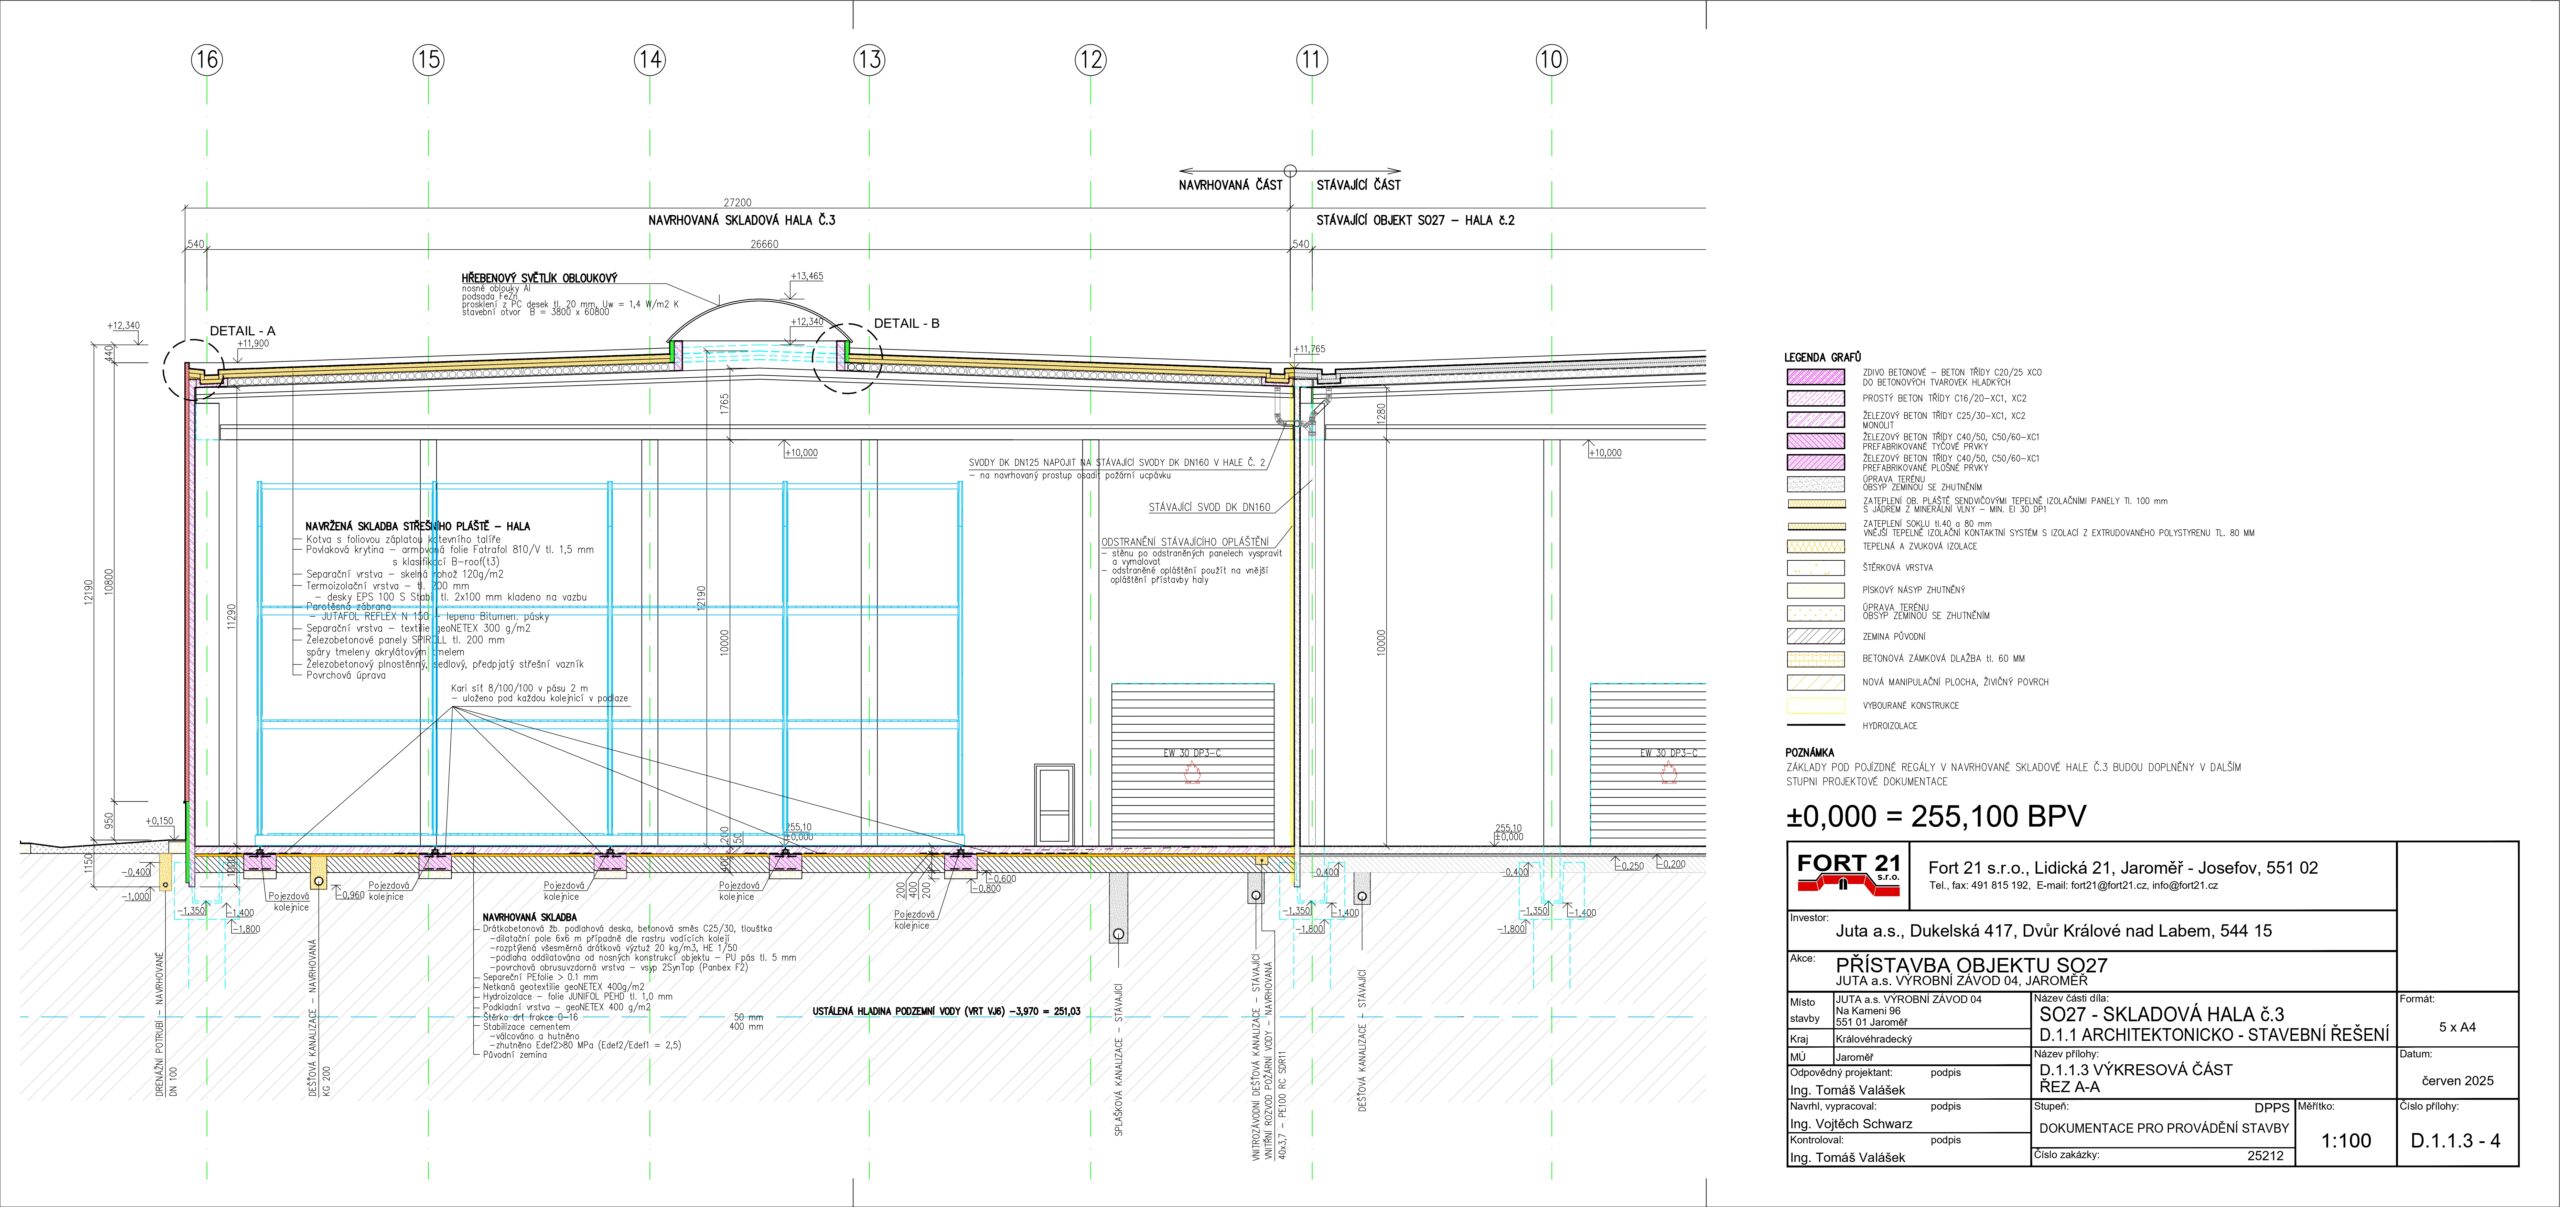
Task: Click the small circle between Navrhovaná and Stávající část
Action: pyautogui.click(x=1290, y=171)
